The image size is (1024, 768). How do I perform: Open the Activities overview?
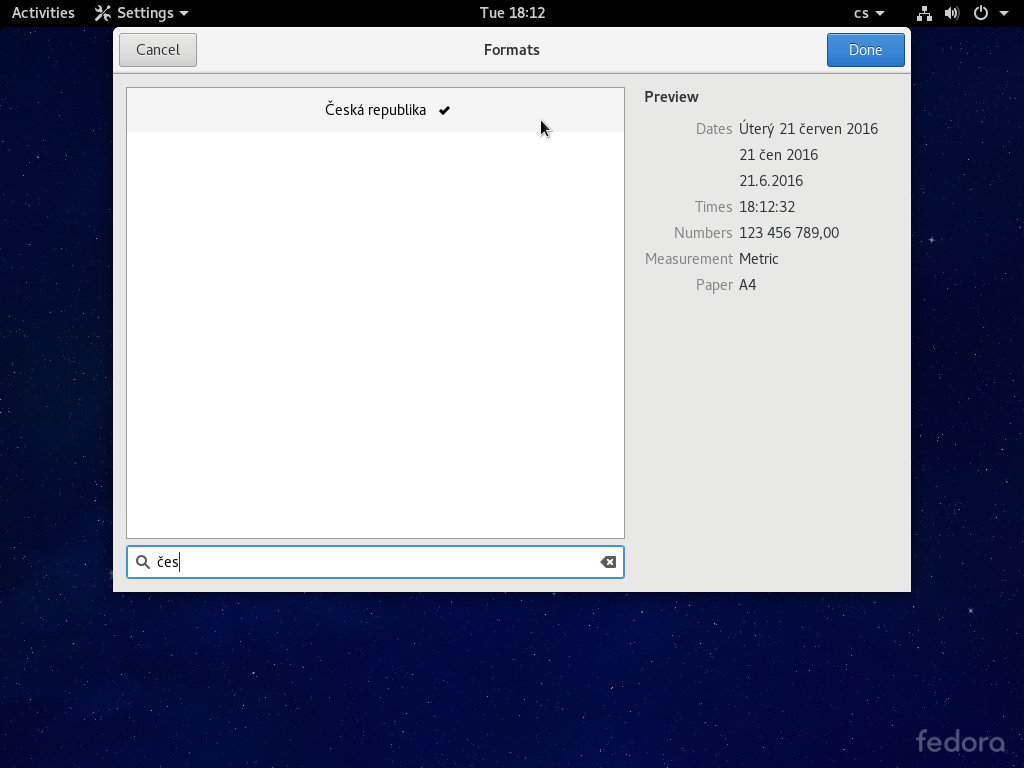pyautogui.click(x=43, y=13)
